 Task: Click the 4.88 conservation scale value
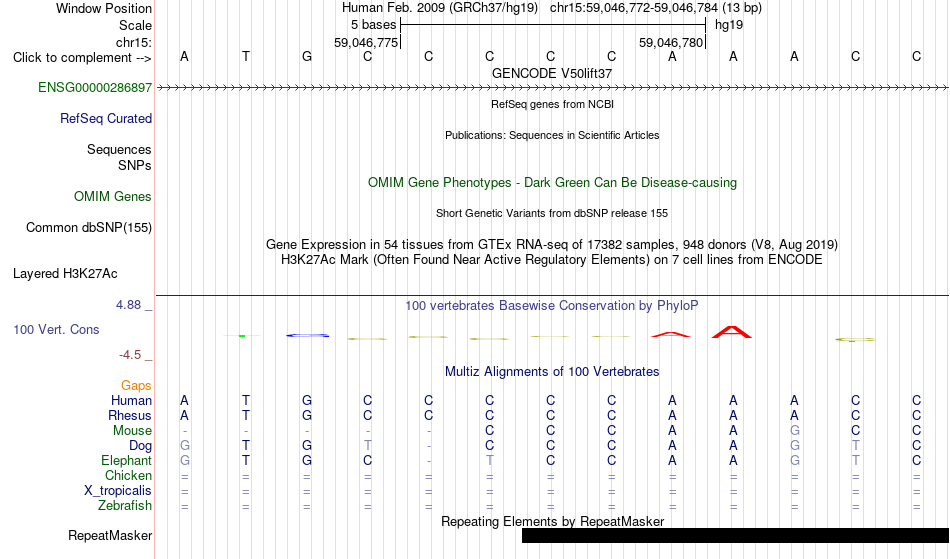[x=128, y=305]
